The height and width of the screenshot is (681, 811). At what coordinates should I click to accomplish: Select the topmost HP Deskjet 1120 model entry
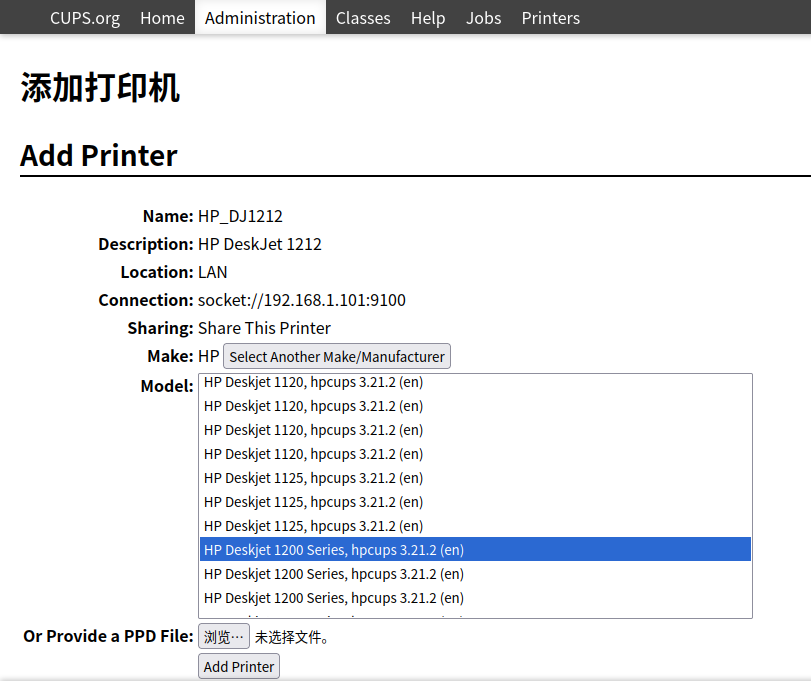(313, 382)
